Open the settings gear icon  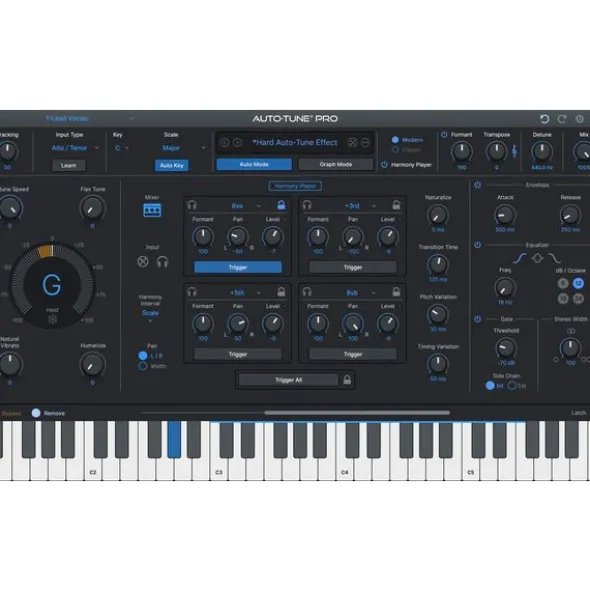point(579,119)
